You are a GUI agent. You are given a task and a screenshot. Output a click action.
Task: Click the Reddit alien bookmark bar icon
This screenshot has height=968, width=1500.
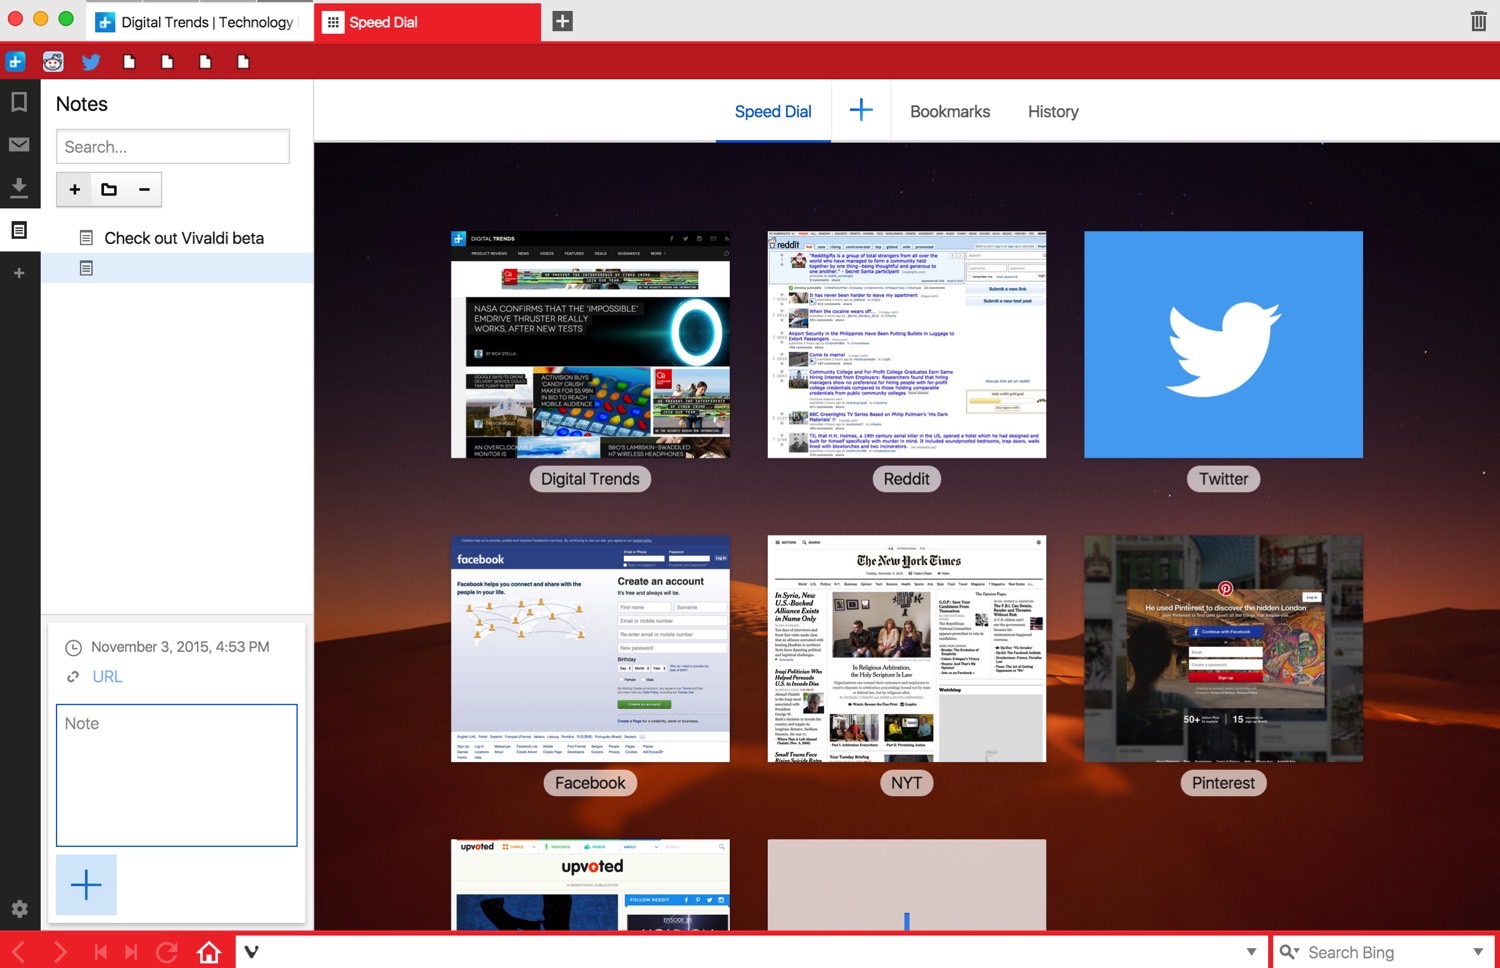[53, 62]
